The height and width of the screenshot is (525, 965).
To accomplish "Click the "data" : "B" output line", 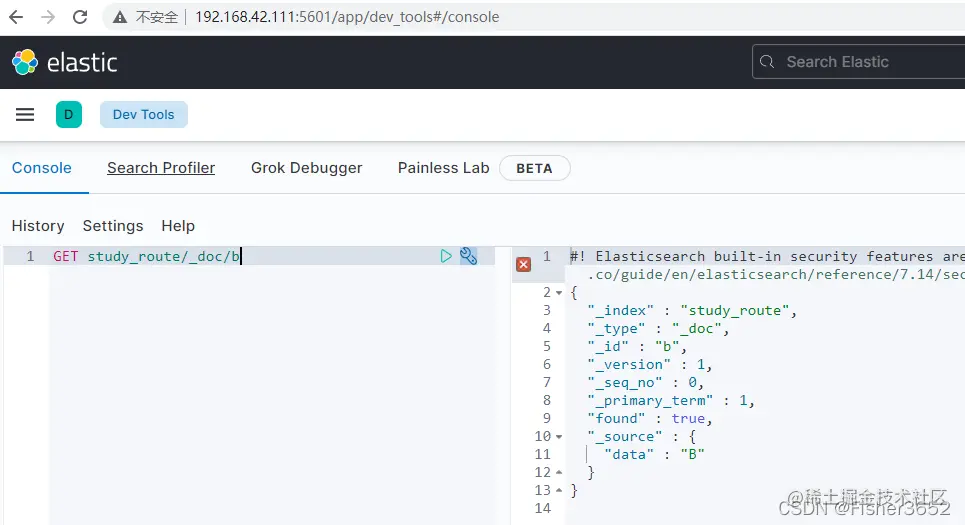I will (x=654, y=455).
